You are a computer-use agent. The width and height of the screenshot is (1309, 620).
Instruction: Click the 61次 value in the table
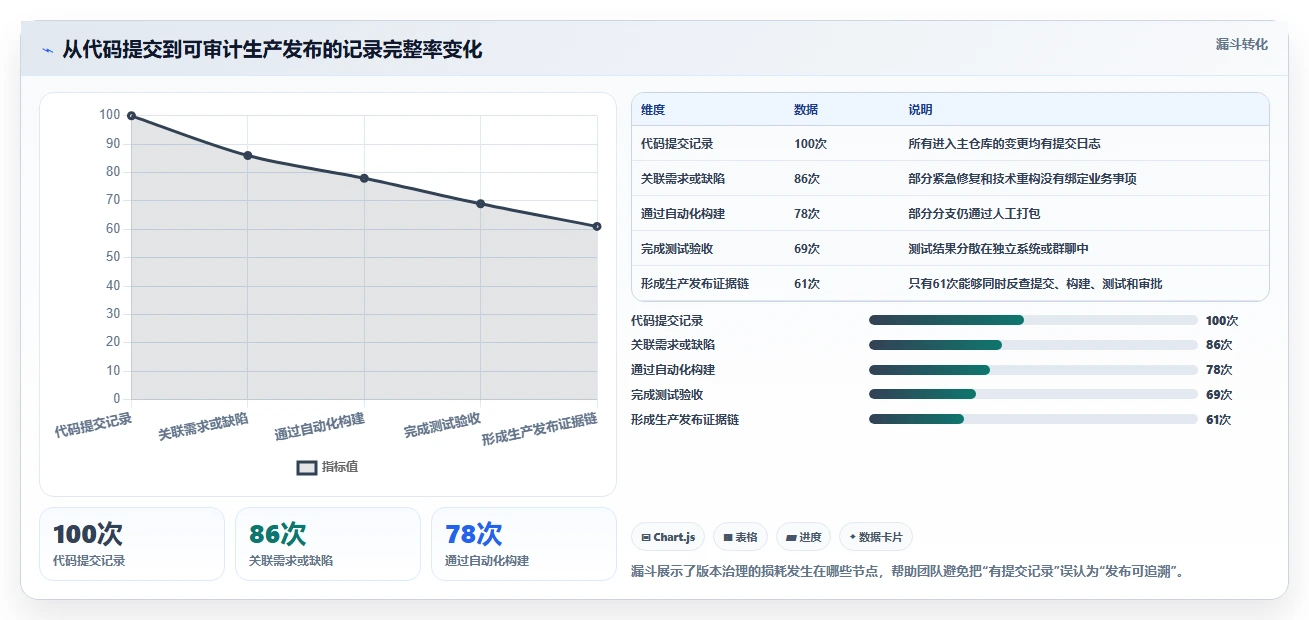(807, 284)
